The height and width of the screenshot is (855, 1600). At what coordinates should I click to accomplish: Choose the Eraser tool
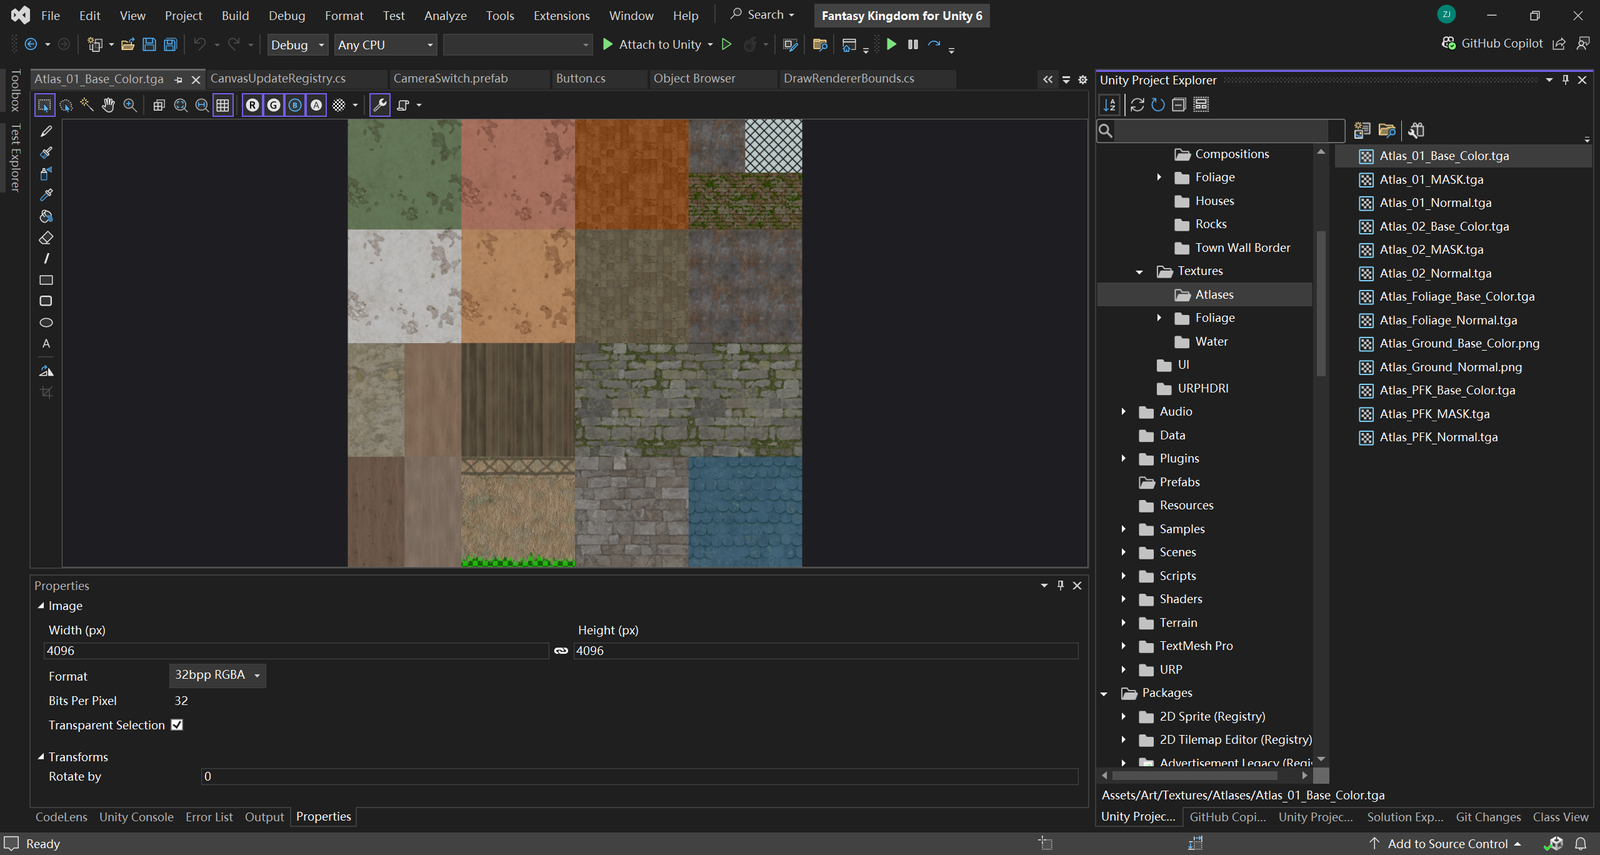[46, 238]
